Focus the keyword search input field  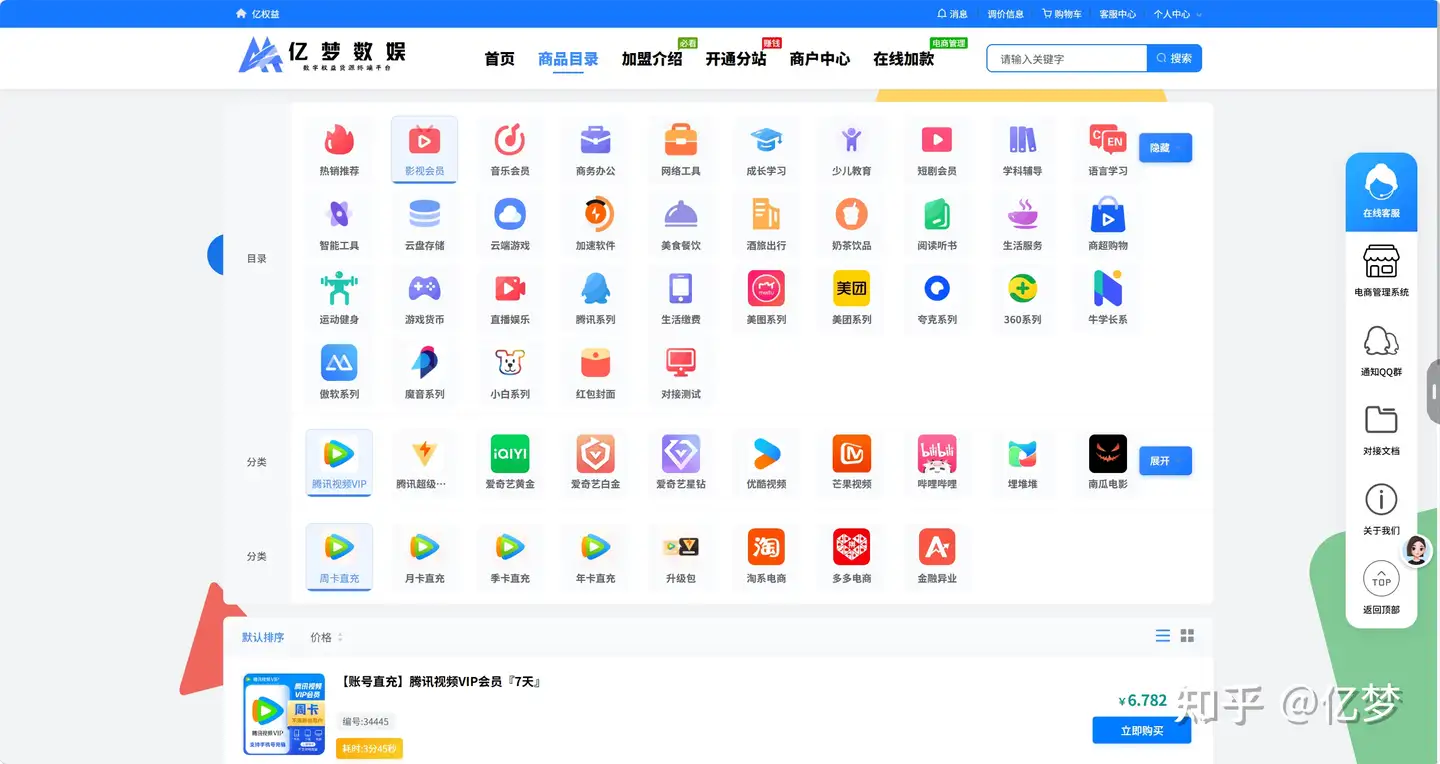pos(1067,58)
